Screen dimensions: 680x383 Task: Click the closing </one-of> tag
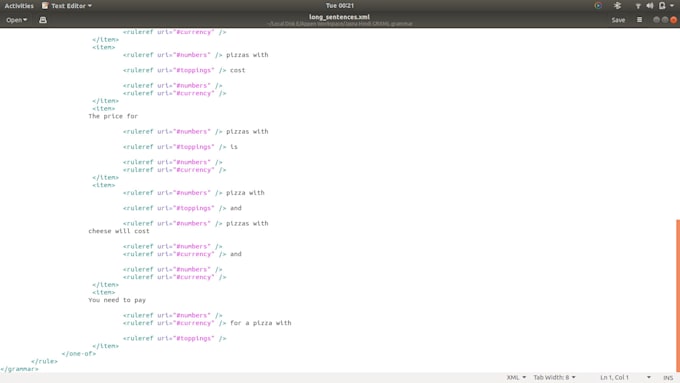[x=78, y=354]
